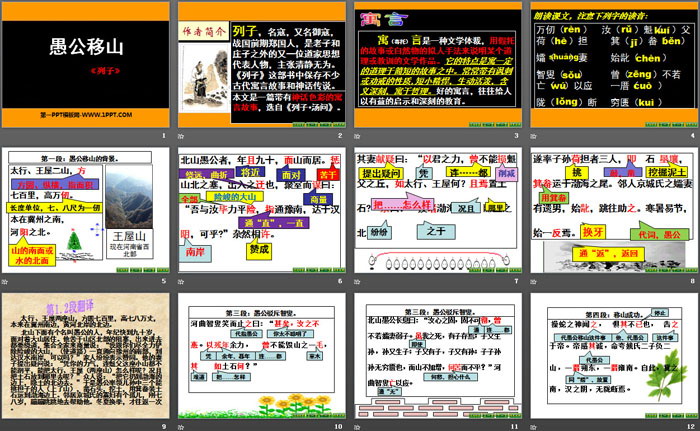
Task: Click animation star icon under slide 2
Action: 181,136
